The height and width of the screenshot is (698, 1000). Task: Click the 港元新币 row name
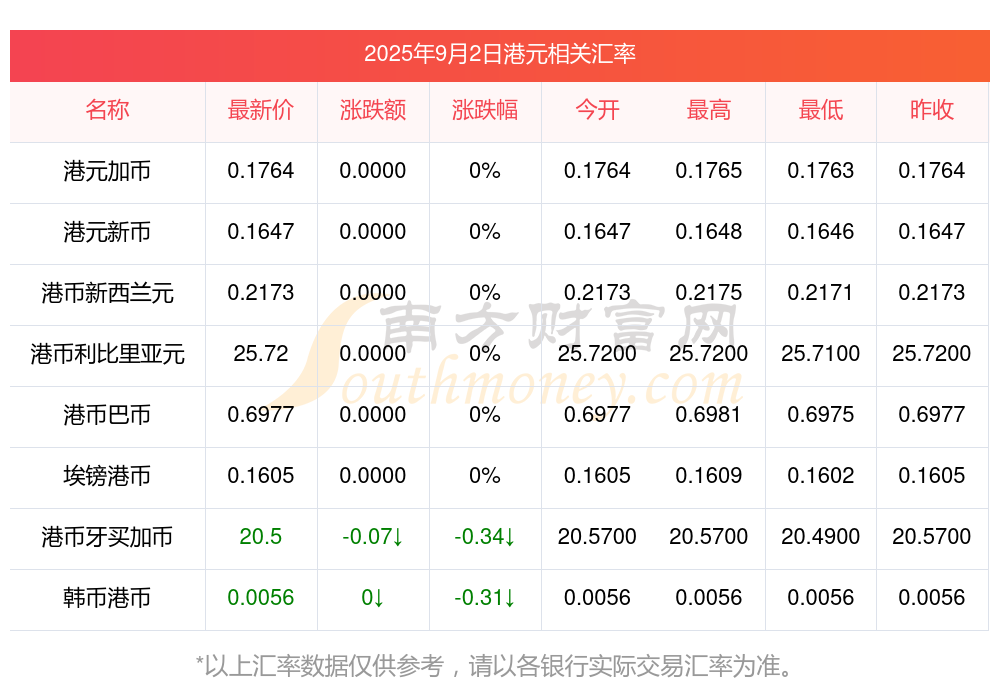(107, 232)
